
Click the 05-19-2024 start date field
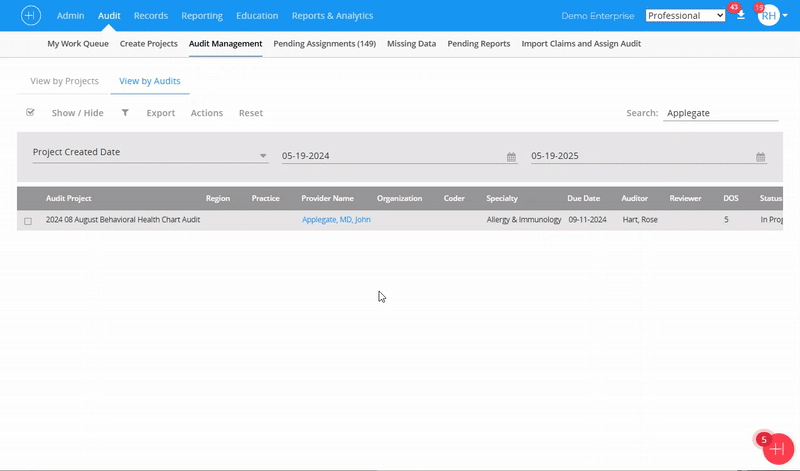(x=399, y=156)
